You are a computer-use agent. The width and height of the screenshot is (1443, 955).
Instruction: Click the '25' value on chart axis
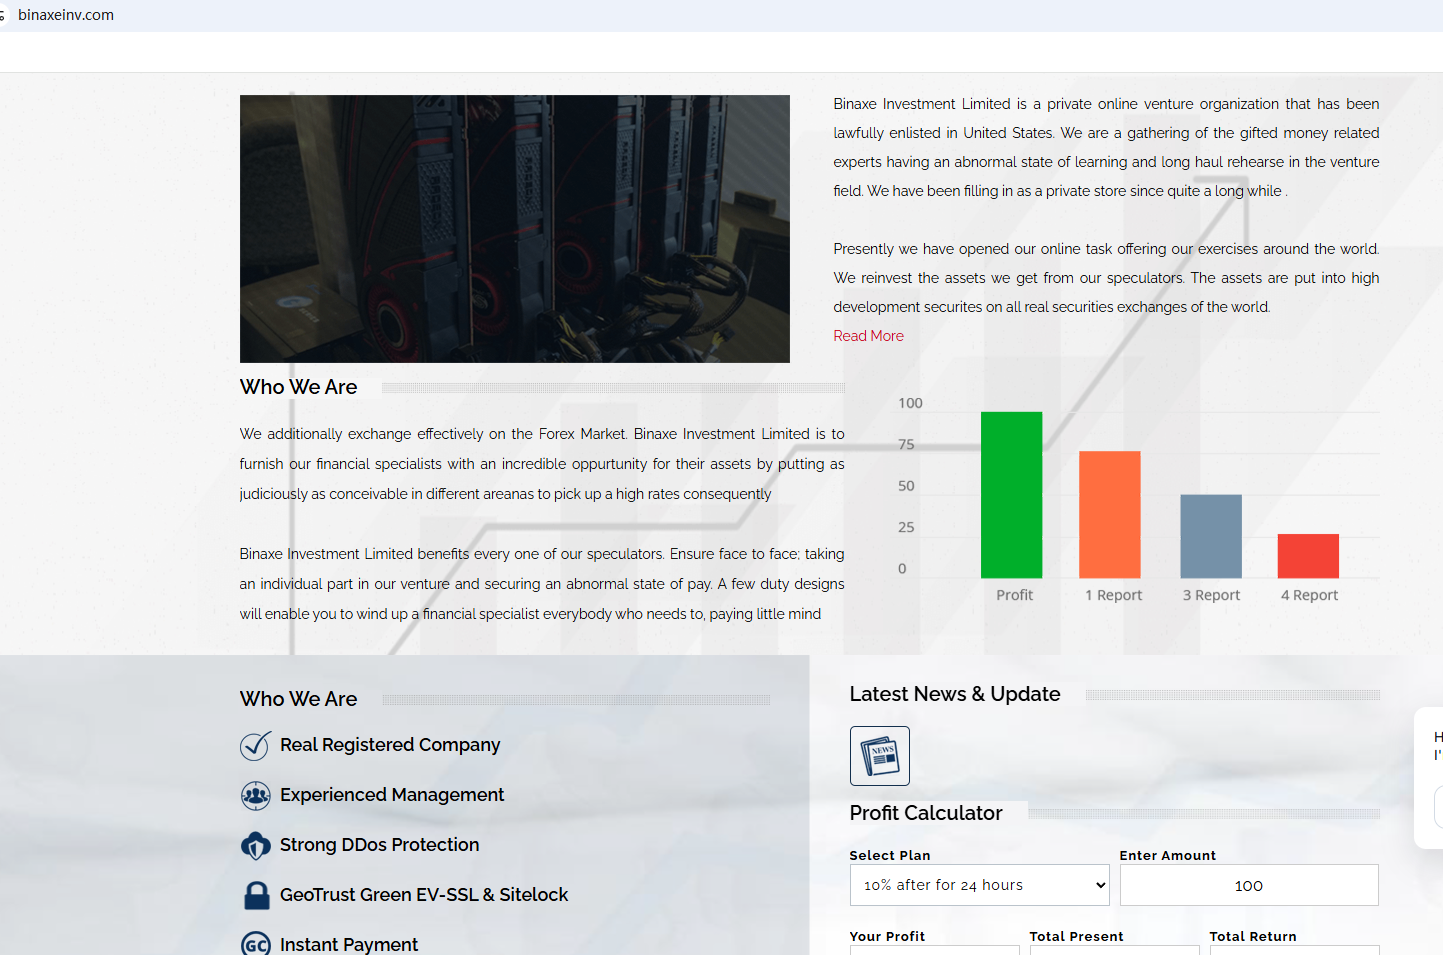coord(906,527)
